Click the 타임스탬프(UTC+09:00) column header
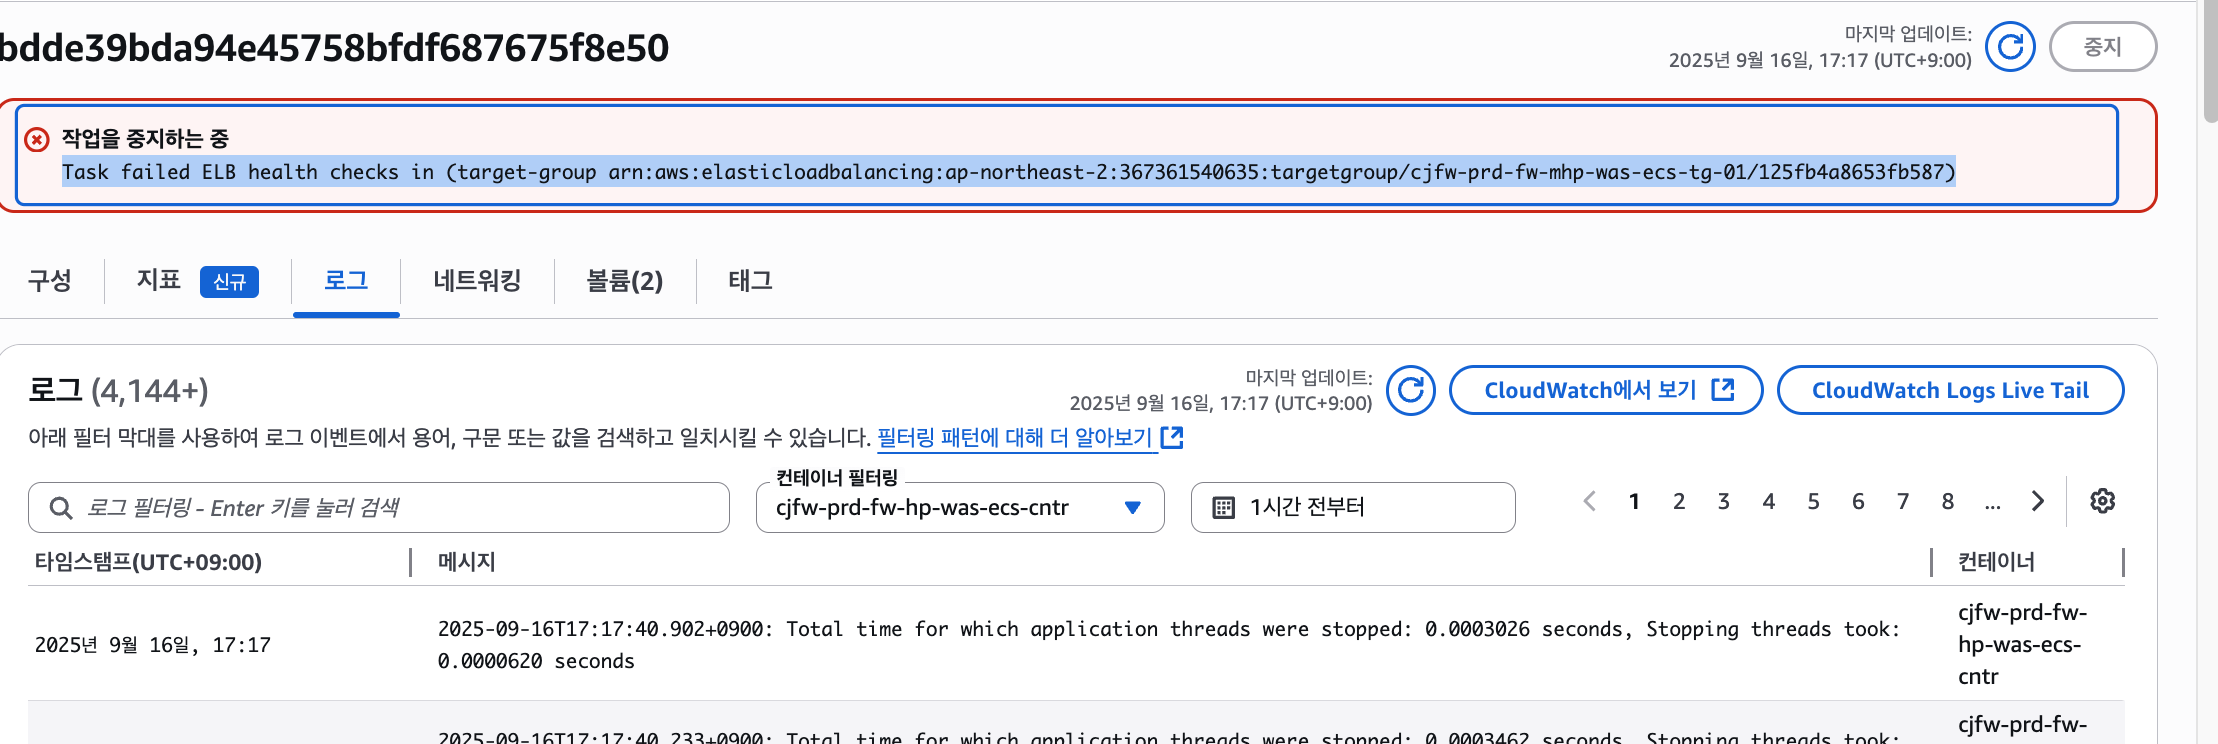This screenshot has height=744, width=2218. [148, 562]
